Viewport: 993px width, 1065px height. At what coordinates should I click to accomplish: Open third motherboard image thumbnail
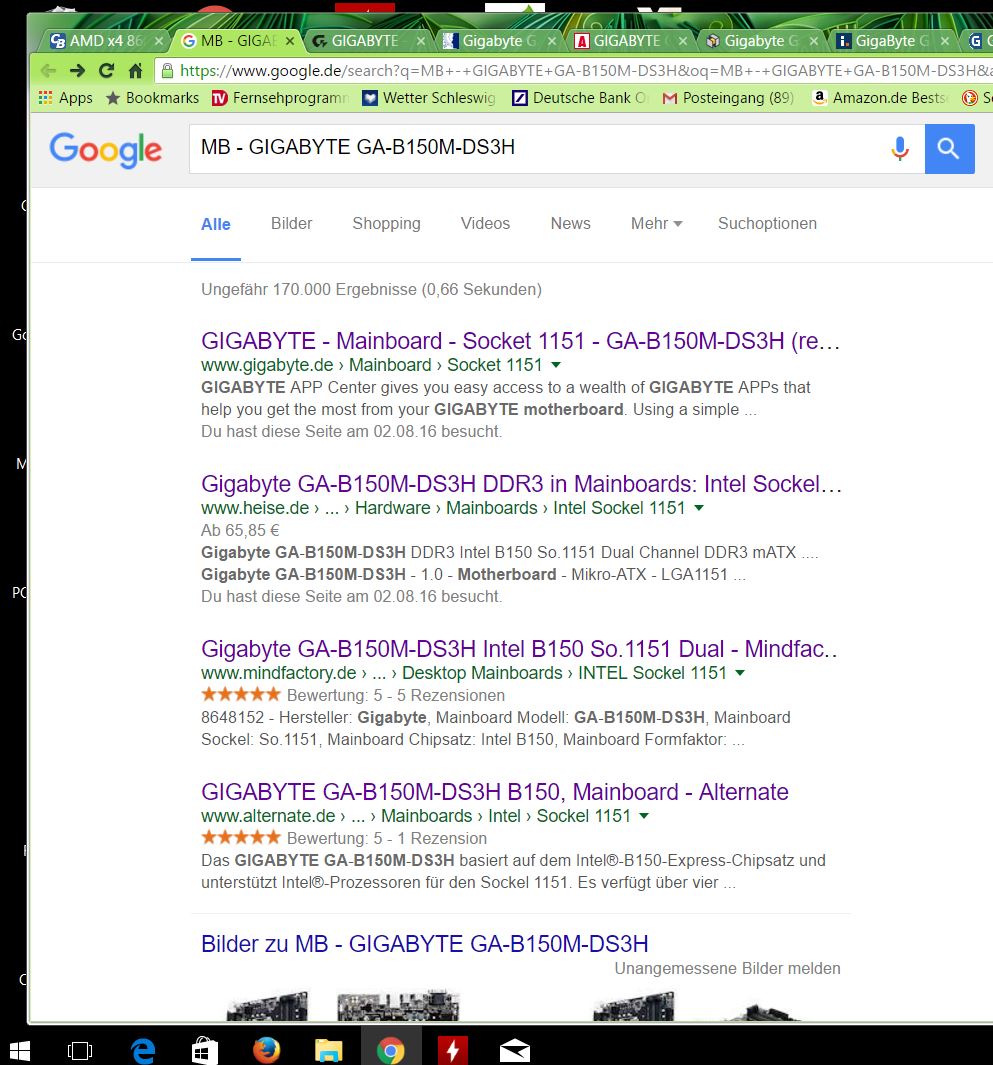[634, 1006]
